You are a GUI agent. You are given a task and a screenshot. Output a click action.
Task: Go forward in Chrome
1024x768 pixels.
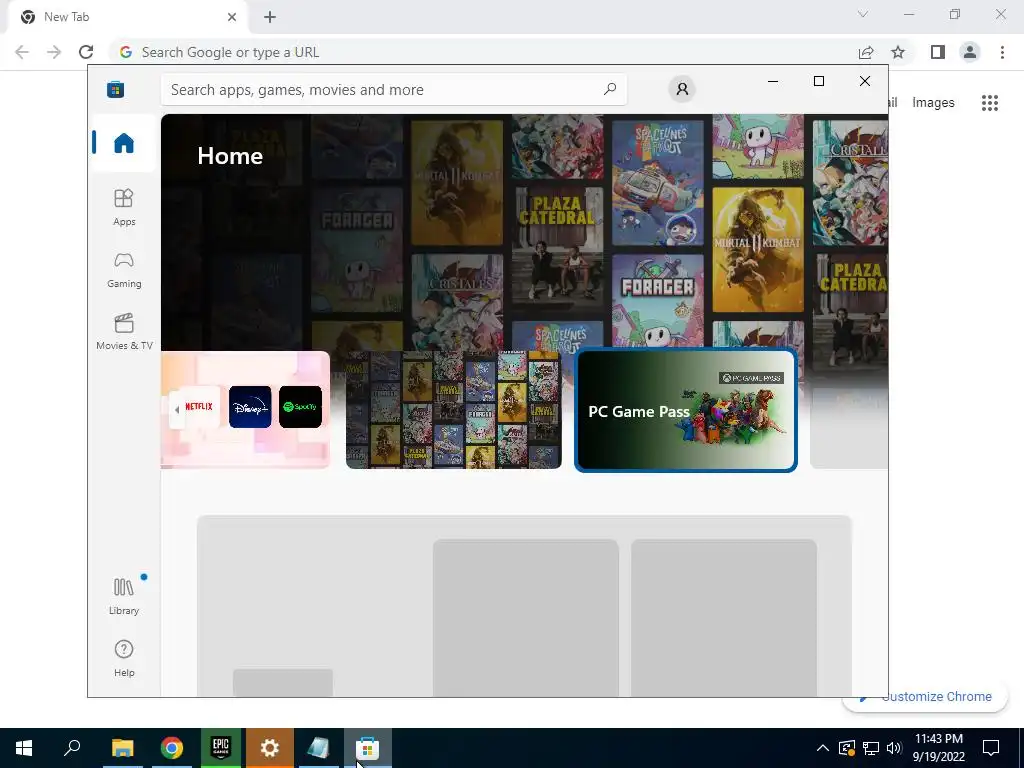(54, 52)
